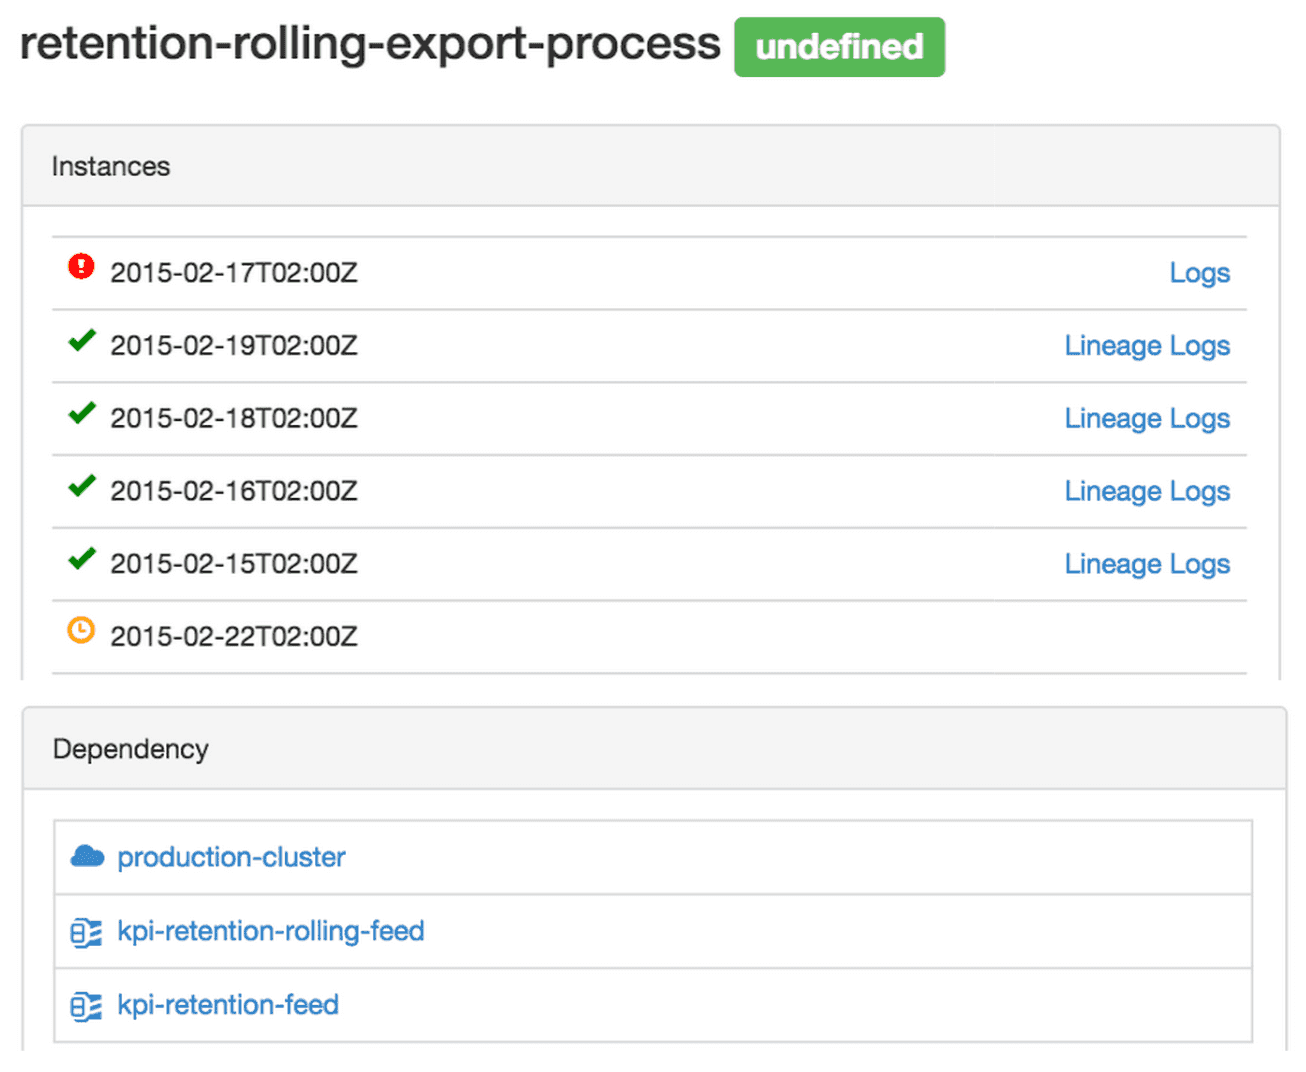Open Lineage for the 2015-02-15 instance

coord(1113,565)
